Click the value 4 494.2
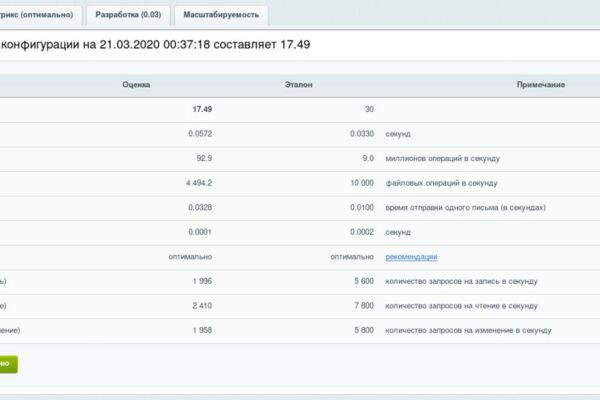600x400 pixels. click(x=199, y=183)
